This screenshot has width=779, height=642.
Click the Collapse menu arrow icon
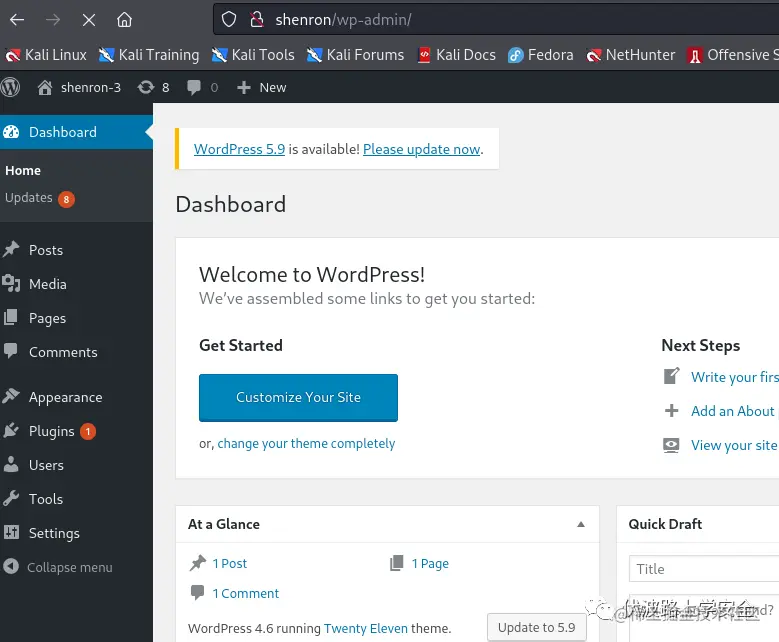(11, 566)
